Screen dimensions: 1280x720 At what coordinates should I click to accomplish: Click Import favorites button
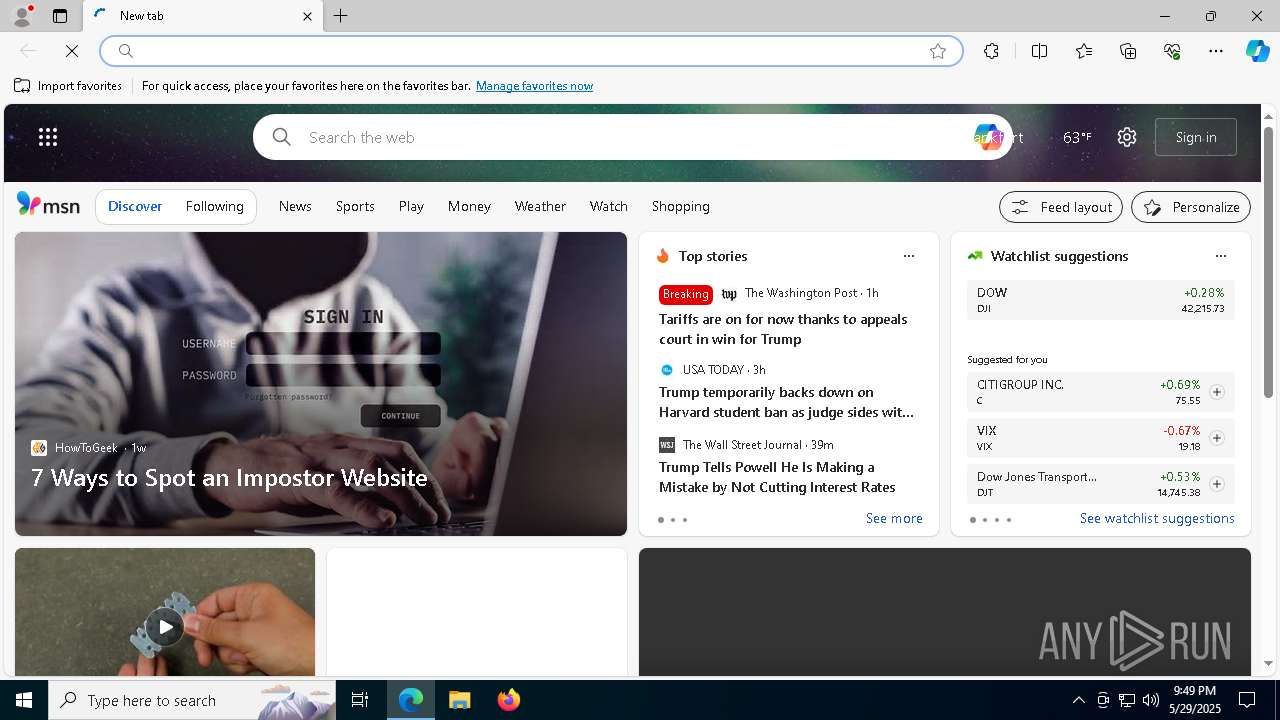(68, 86)
